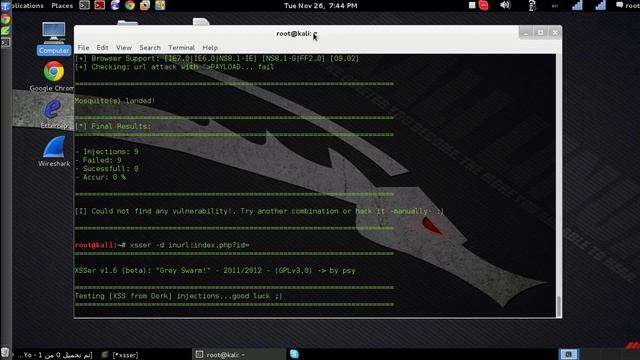Click the '[*] Final Results:' line
The image size is (640, 360).
(x=113, y=126)
